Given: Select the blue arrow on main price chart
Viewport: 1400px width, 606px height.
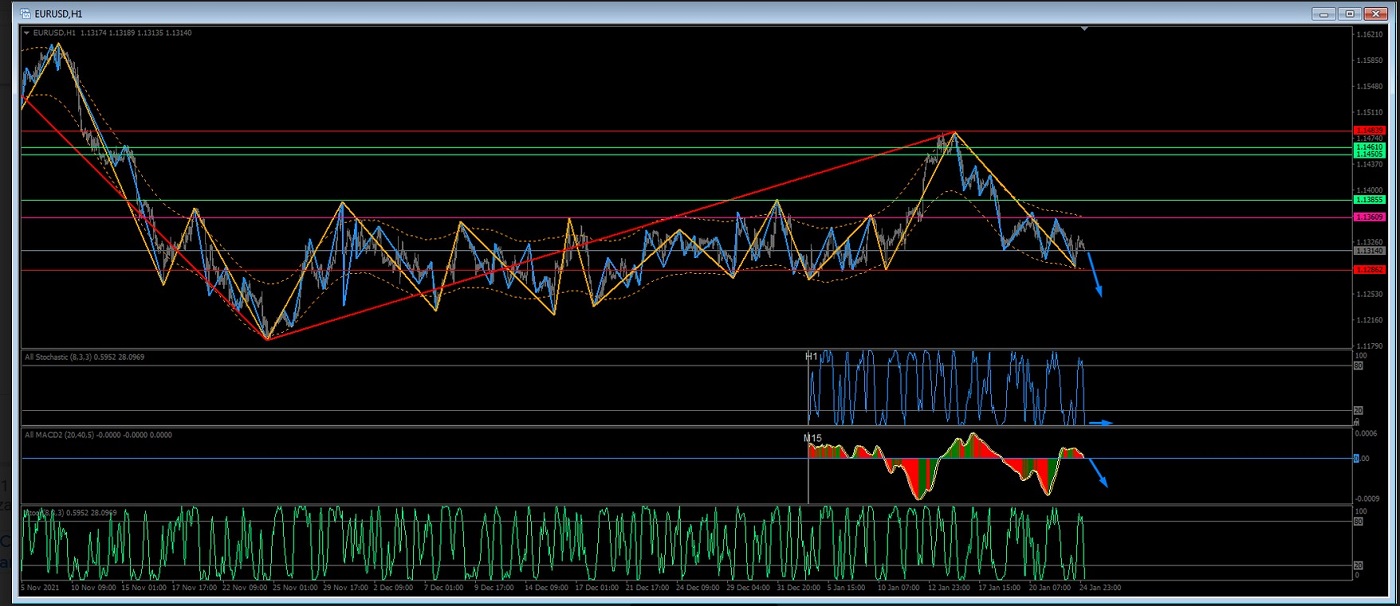Looking at the screenshot, I should pos(1095,275).
